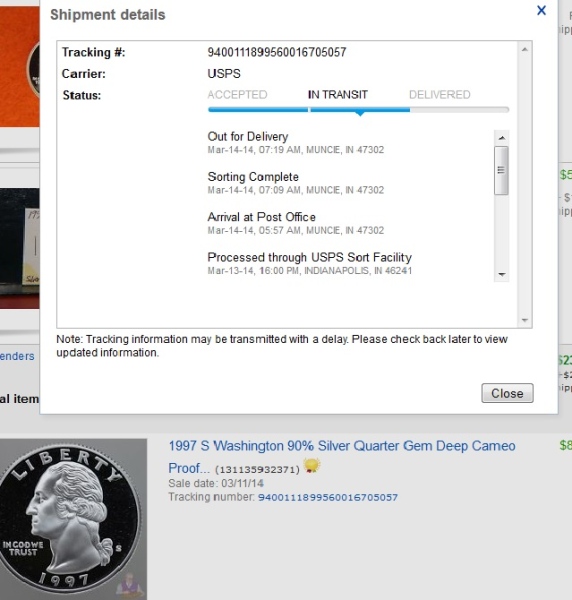
Task: Open the tracking number link below the coin listing
Action: tap(328, 497)
